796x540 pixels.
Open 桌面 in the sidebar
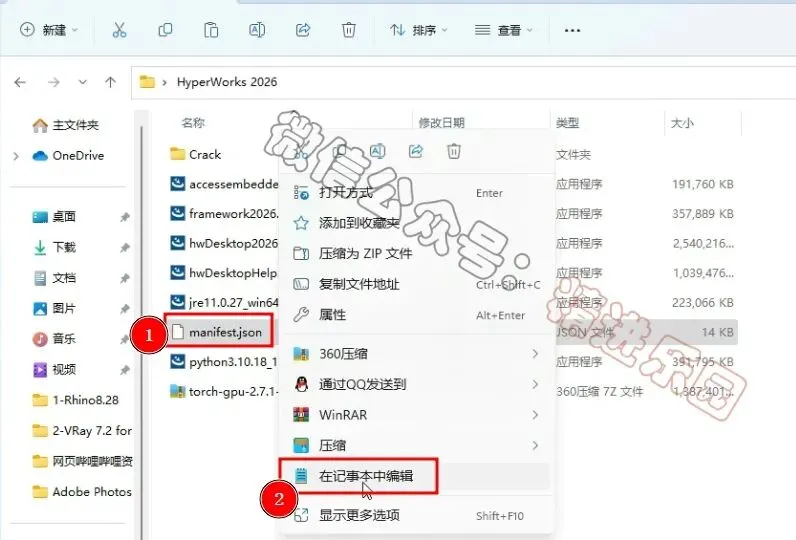pyautogui.click(x=54, y=217)
